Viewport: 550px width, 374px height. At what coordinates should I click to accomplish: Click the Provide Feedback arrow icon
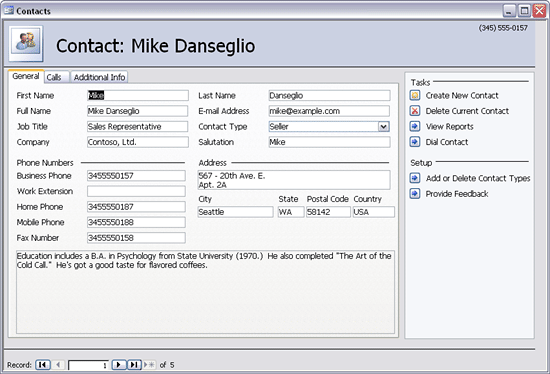click(415, 194)
